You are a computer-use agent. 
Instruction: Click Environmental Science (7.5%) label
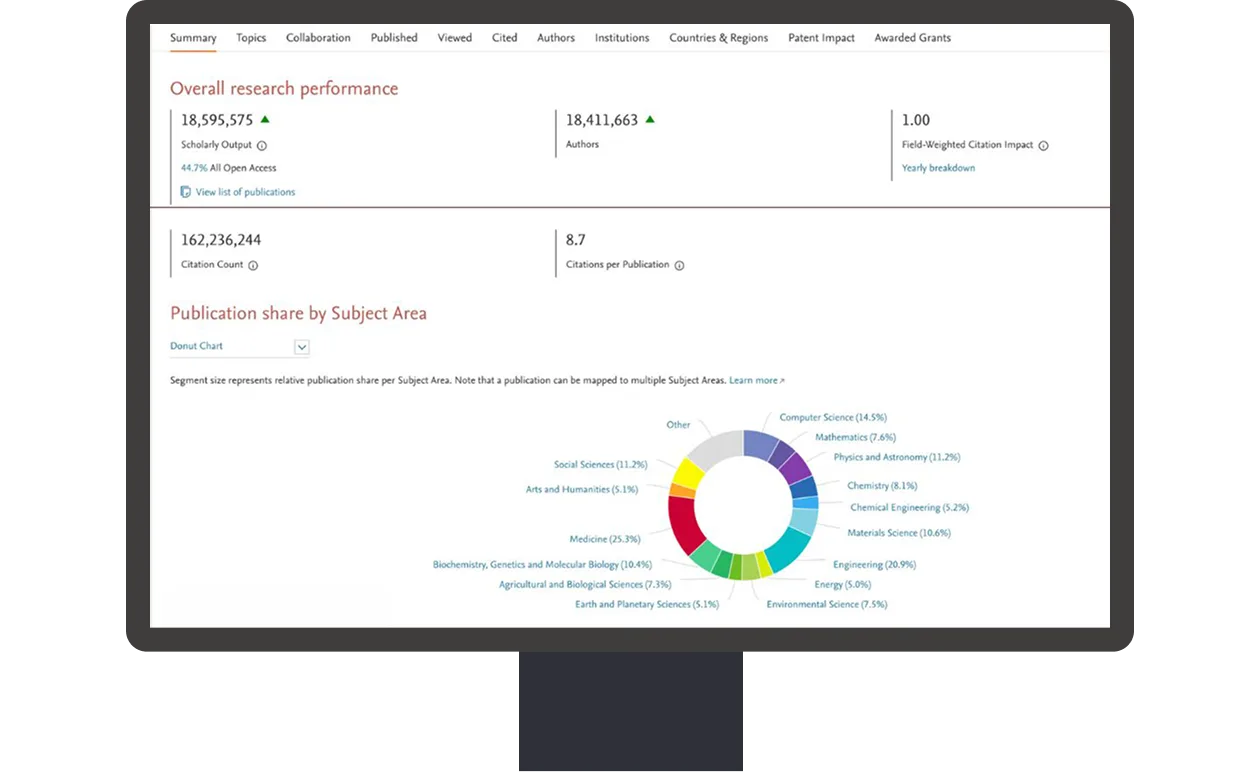point(826,604)
